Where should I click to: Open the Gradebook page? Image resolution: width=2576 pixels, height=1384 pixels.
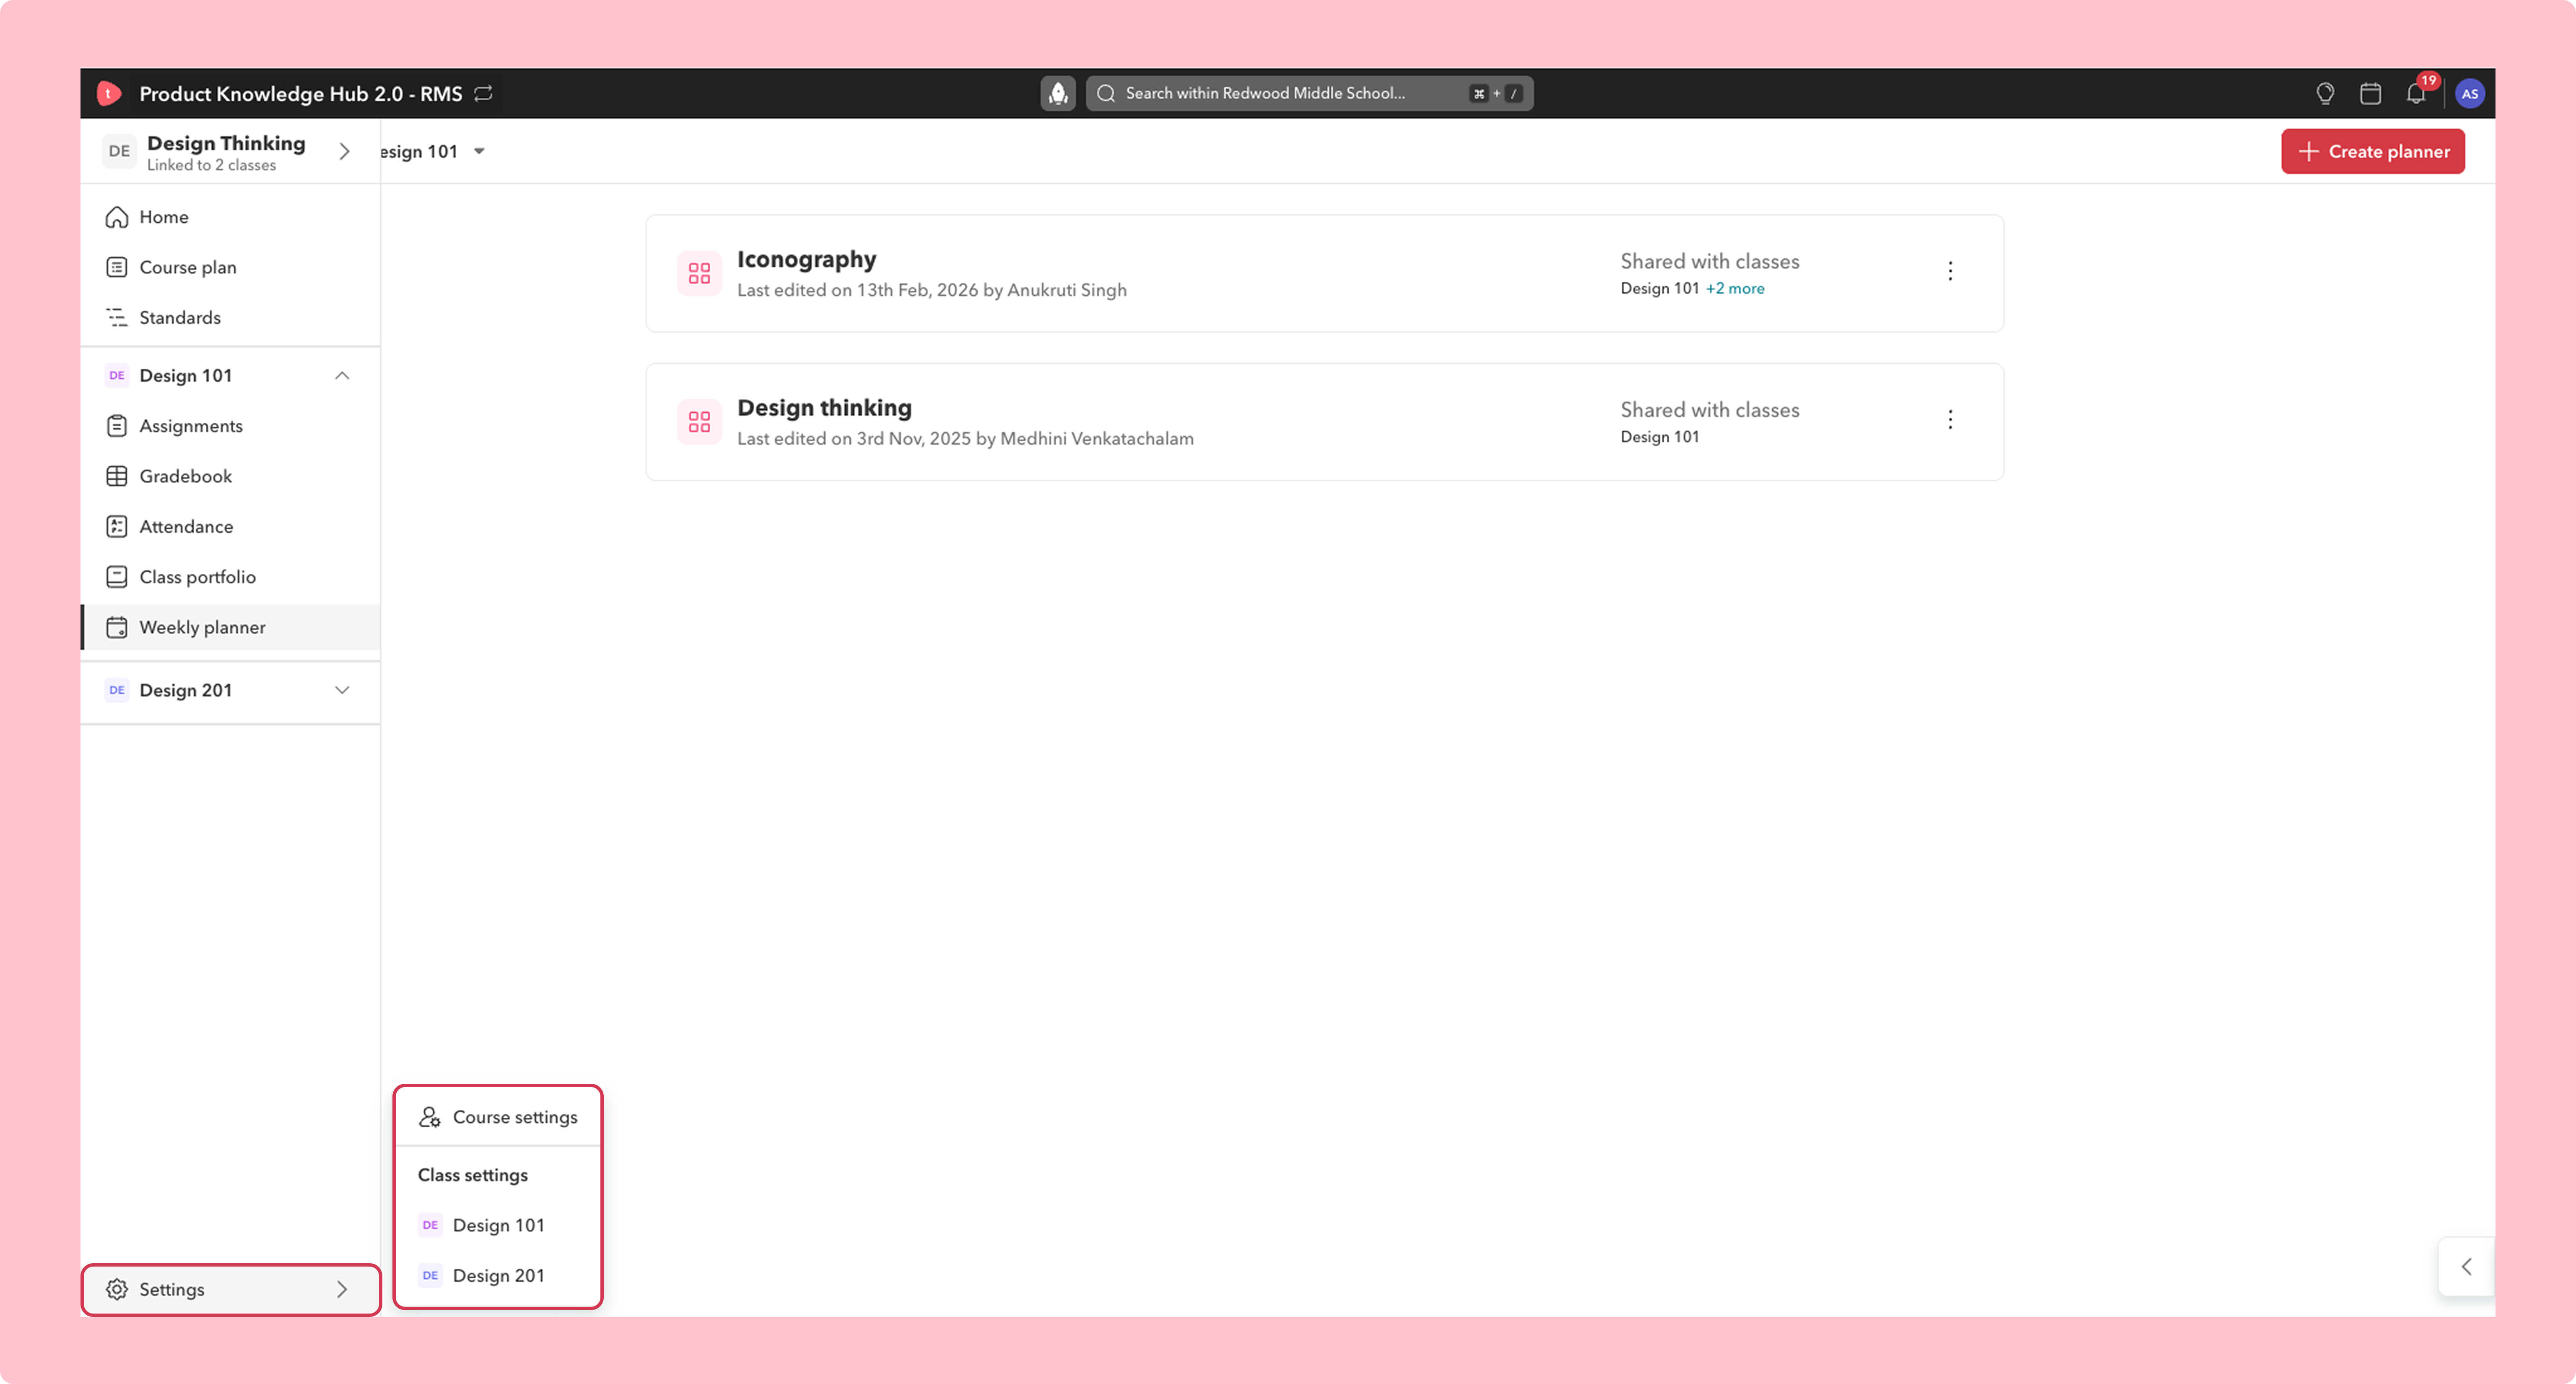[230, 476]
